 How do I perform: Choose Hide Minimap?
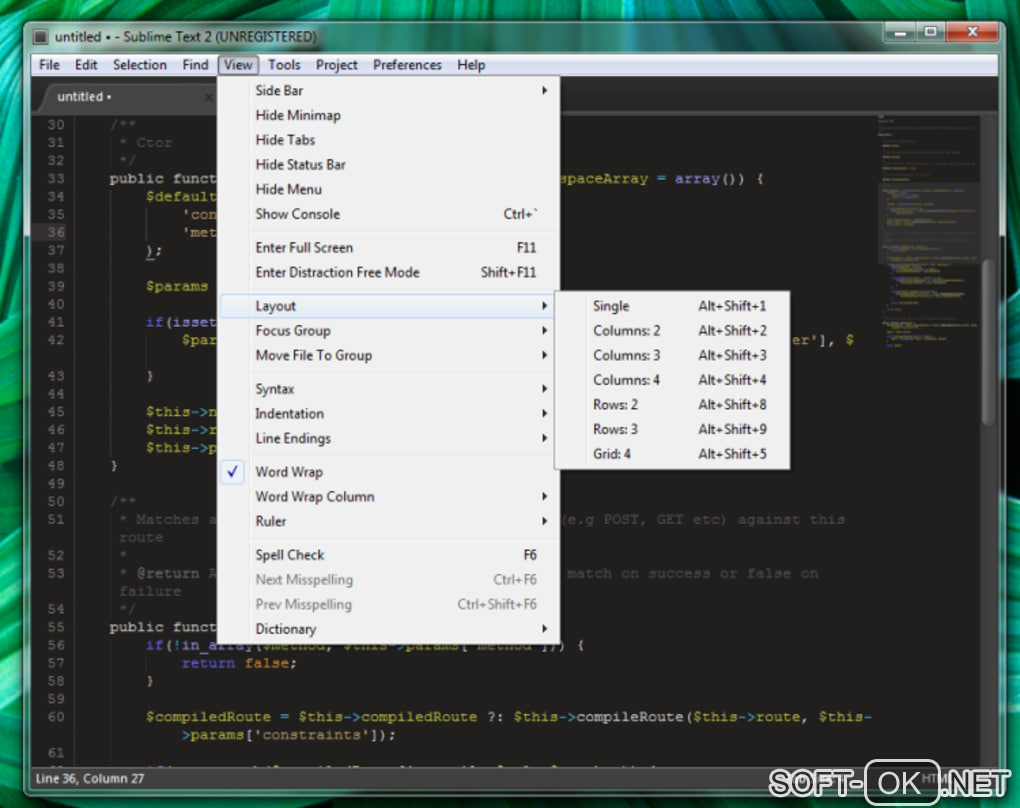coord(388,115)
